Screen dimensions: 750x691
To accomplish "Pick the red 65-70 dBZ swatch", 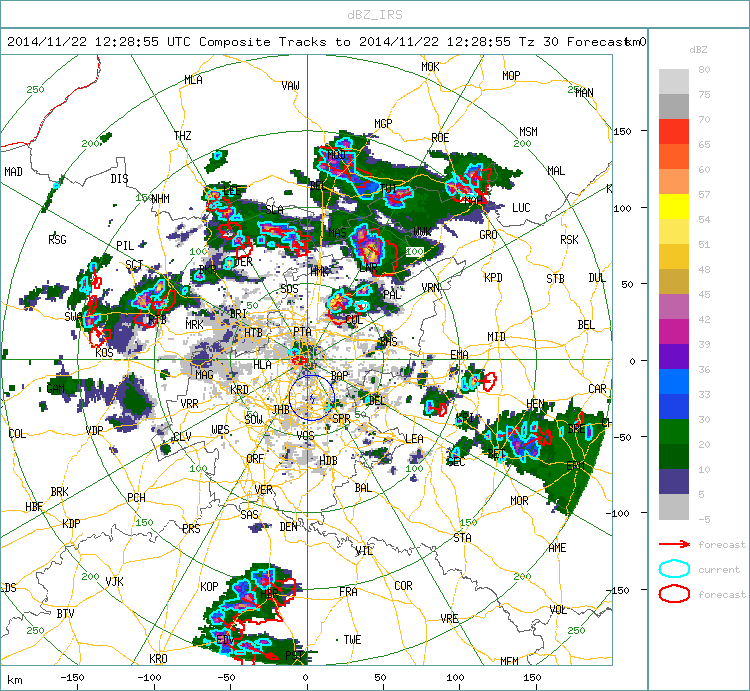I will point(673,132).
